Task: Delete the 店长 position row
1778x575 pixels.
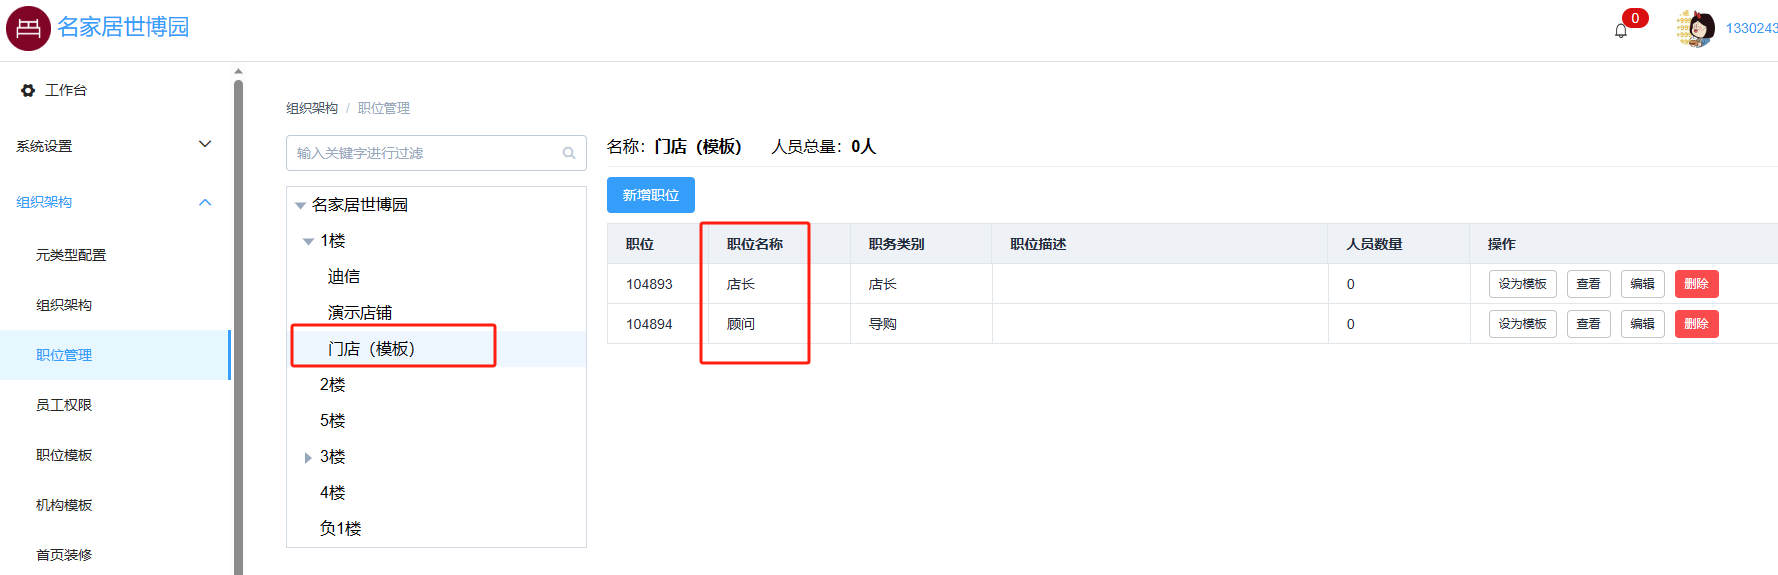Action: (1696, 284)
